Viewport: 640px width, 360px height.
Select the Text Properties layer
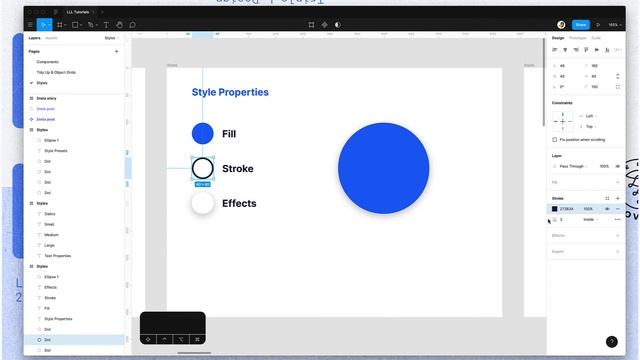click(57, 256)
